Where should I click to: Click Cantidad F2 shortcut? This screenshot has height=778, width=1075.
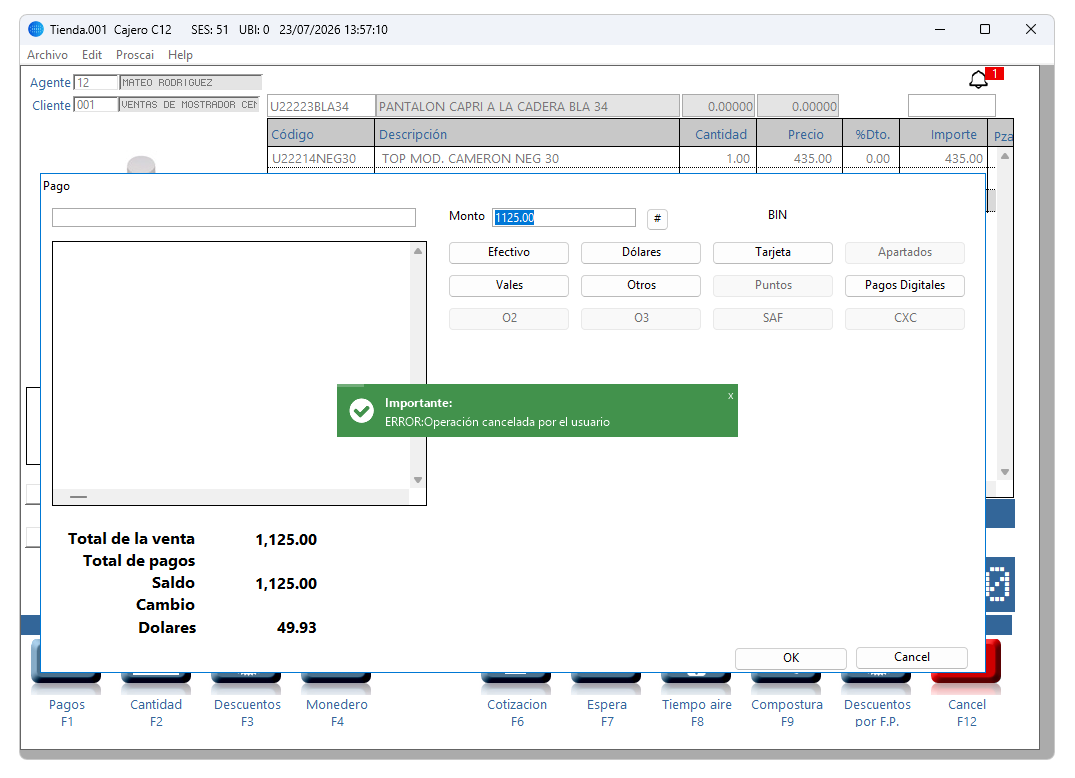(x=156, y=713)
